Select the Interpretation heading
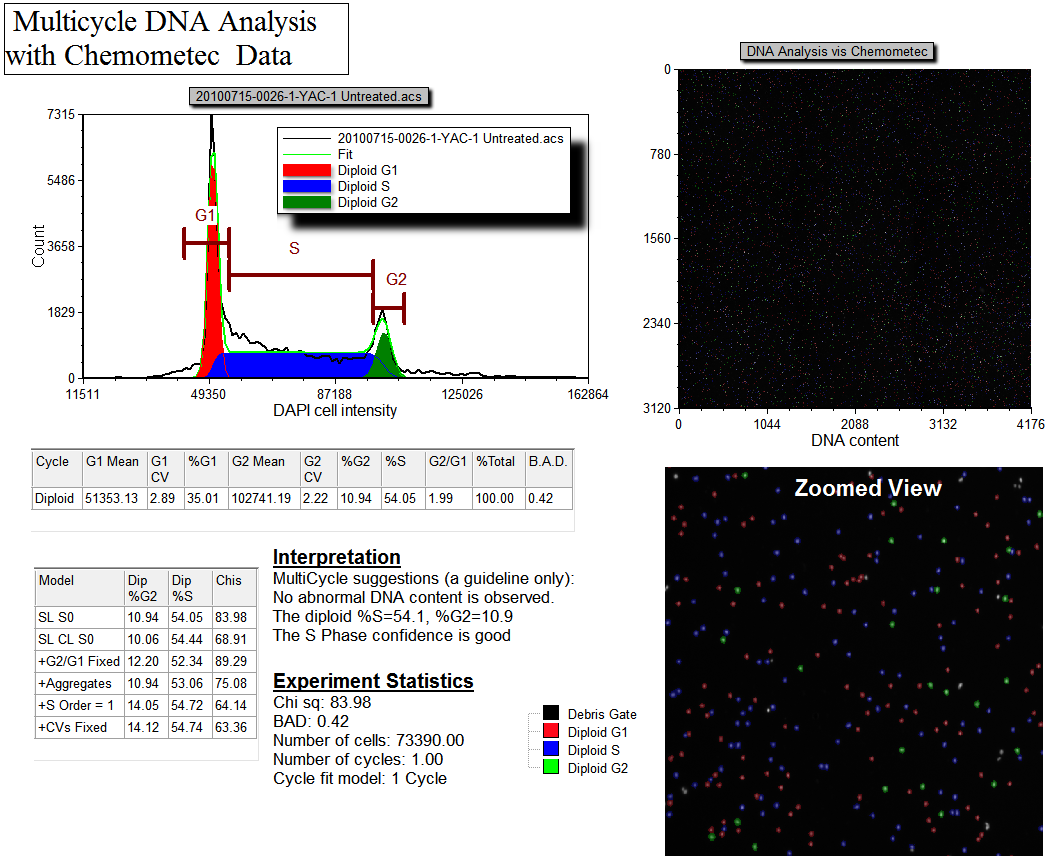 336,557
